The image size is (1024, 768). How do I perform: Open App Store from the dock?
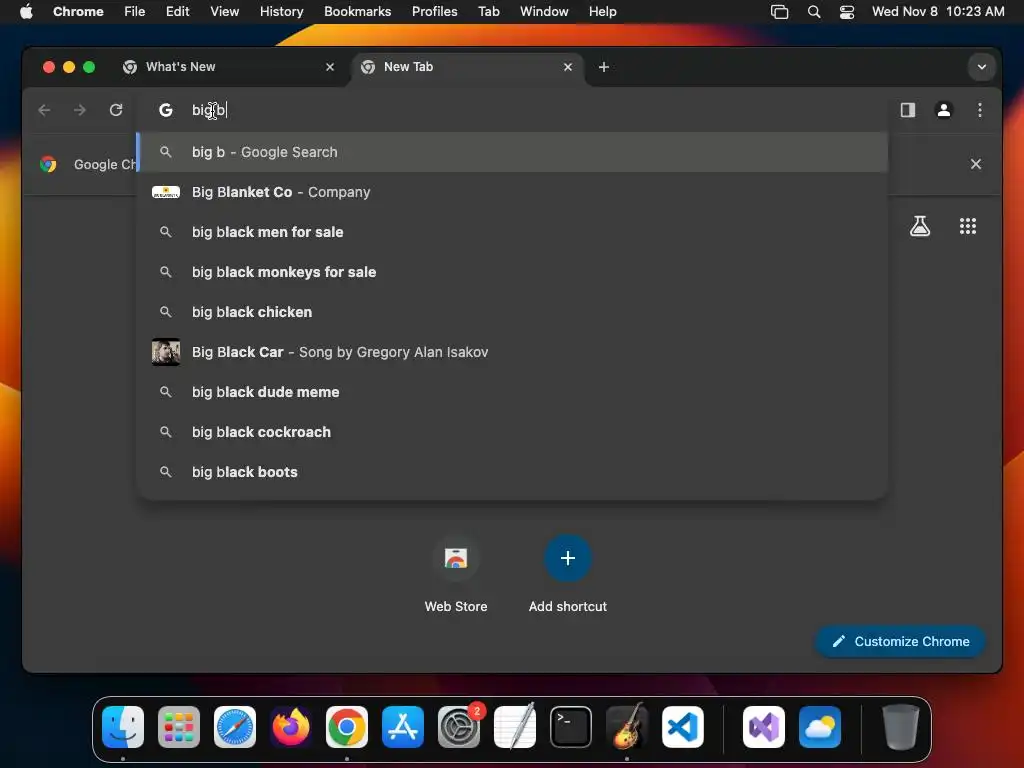click(403, 727)
